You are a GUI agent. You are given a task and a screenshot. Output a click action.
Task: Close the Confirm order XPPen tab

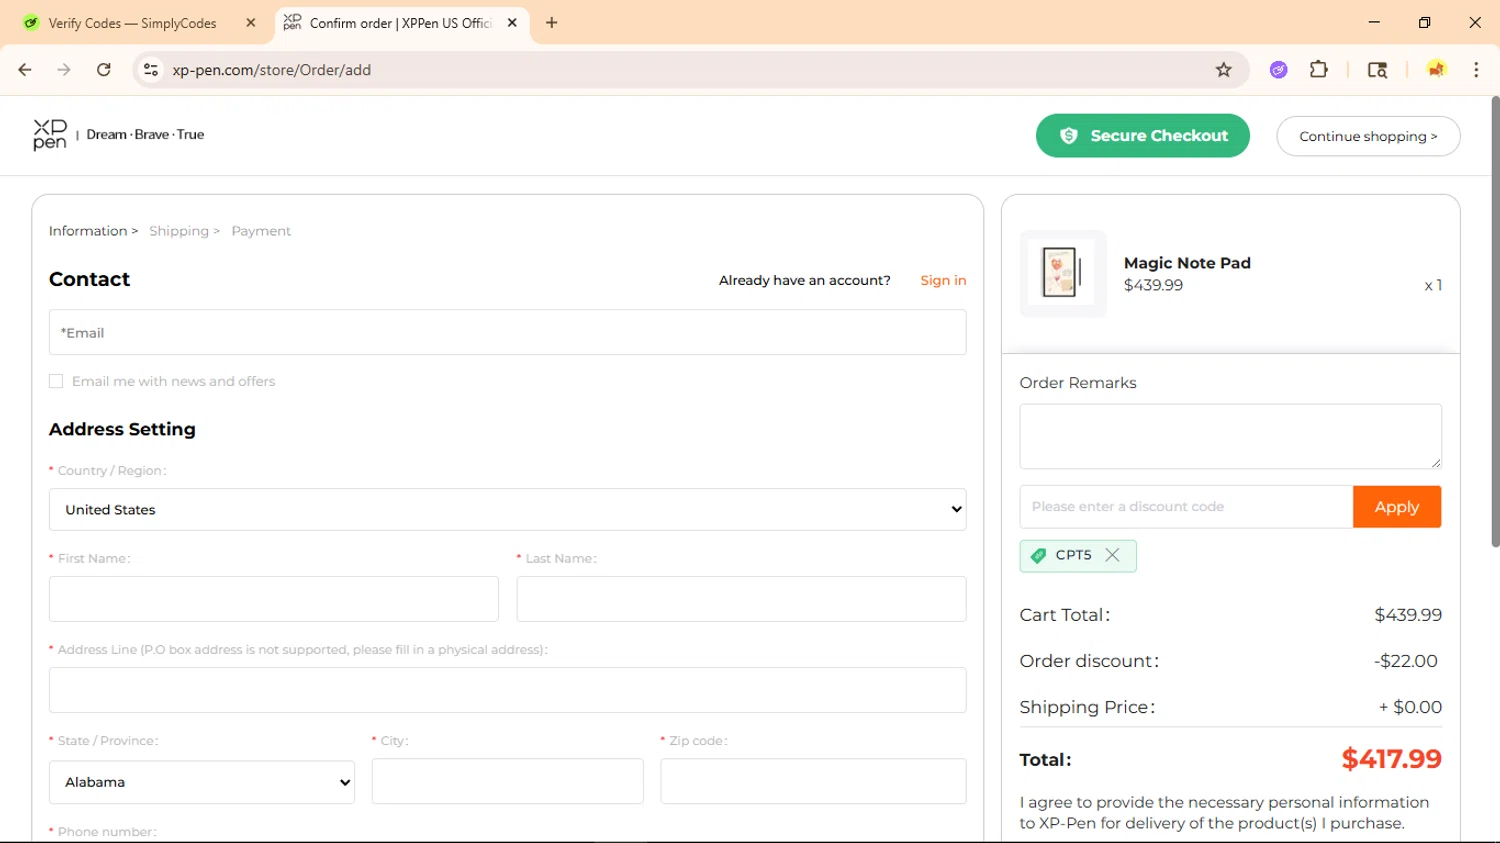pos(512,23)
